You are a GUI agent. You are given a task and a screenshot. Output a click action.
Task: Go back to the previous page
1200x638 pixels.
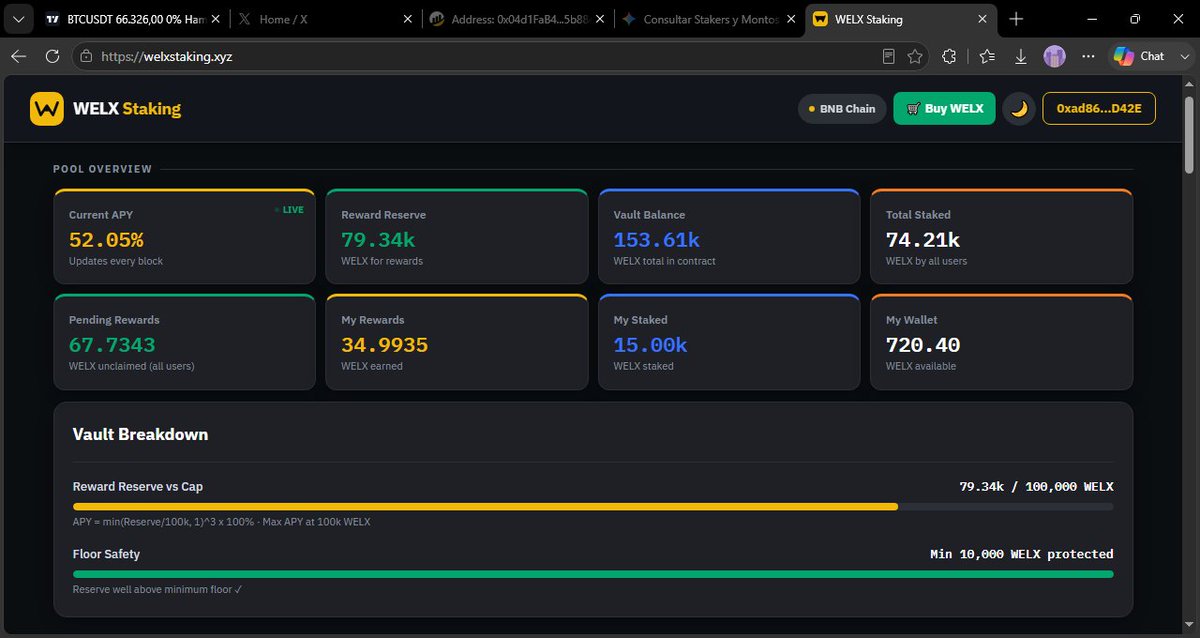coord(18,57)
